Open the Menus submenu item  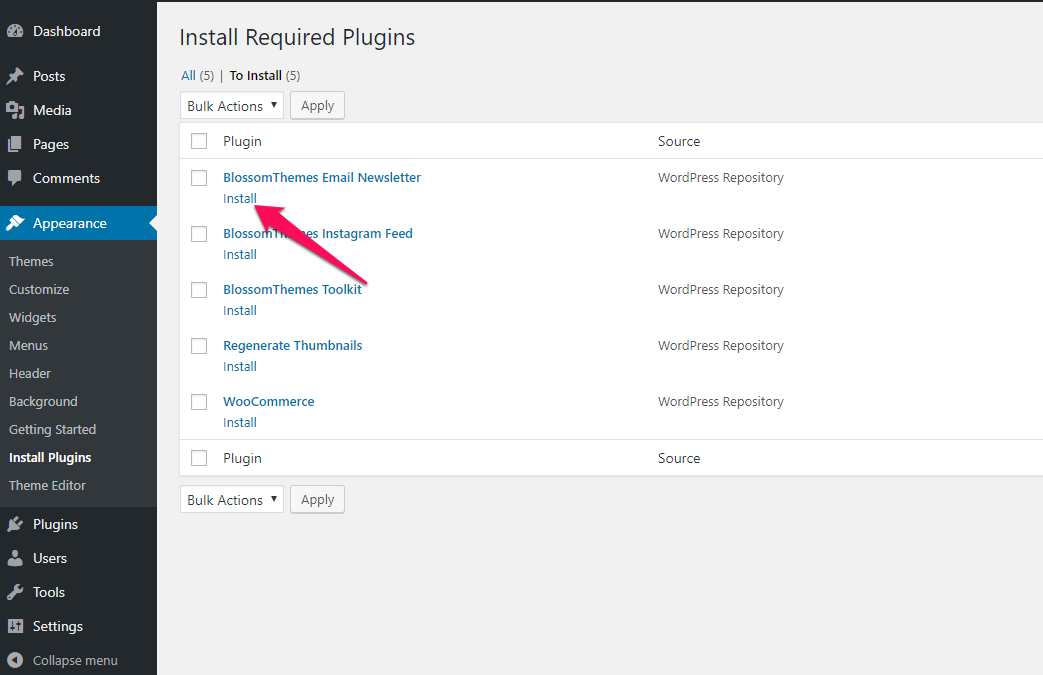click(x=29, y=346)
